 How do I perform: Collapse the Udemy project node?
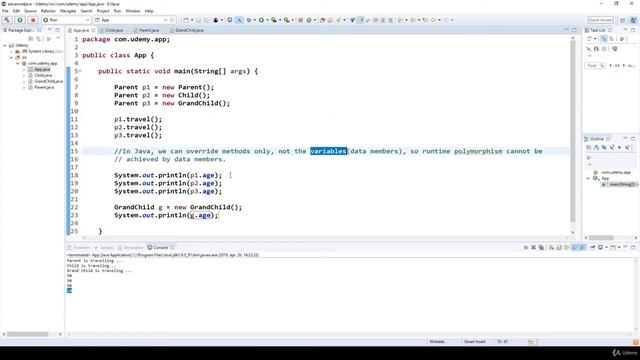point(5,45)
